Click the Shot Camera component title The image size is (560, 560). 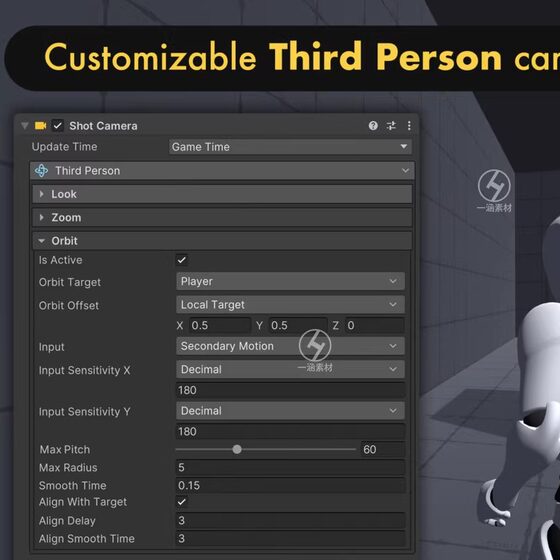pyautogui.click(x=103, y=126)
